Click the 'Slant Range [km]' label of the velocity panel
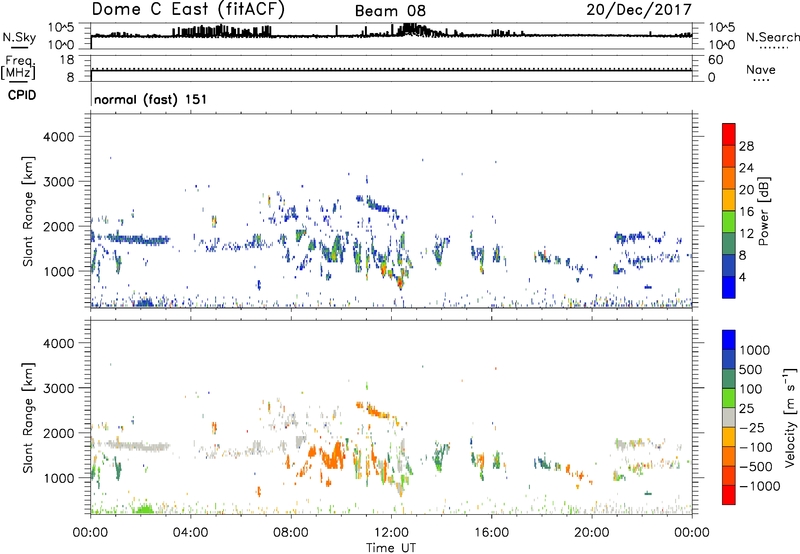This screenshot has height=554, width=800. click(28, 418)
